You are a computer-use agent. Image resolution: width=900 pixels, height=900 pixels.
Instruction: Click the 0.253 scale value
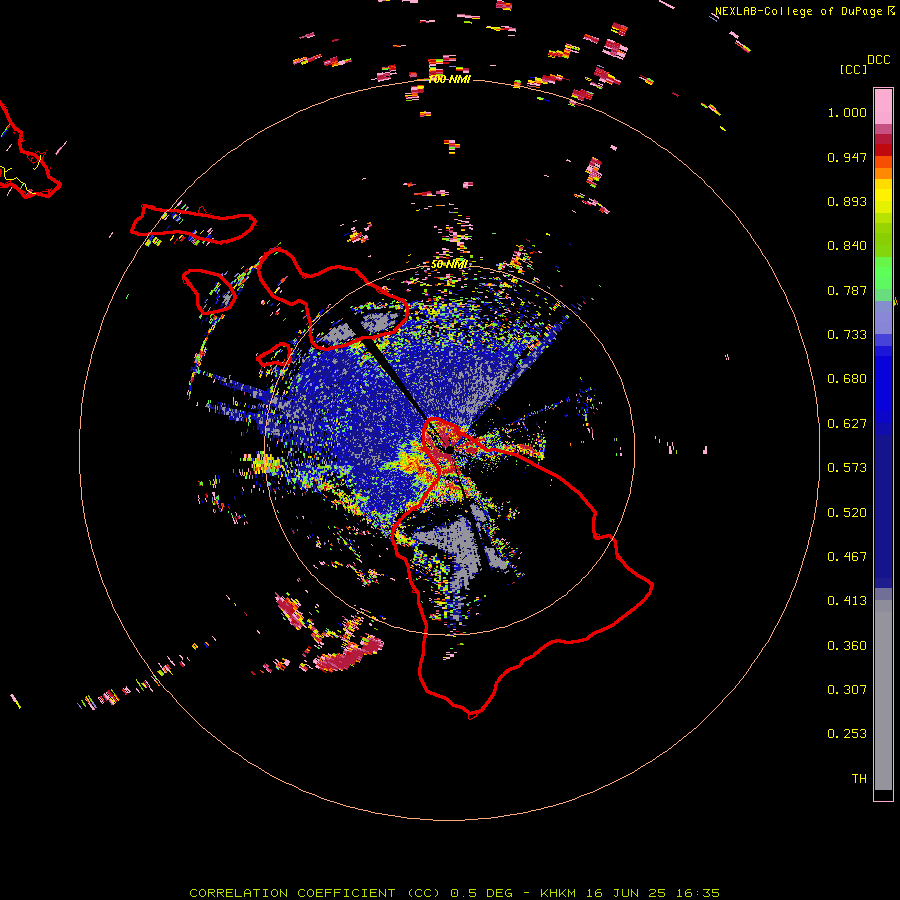(847, 734)
